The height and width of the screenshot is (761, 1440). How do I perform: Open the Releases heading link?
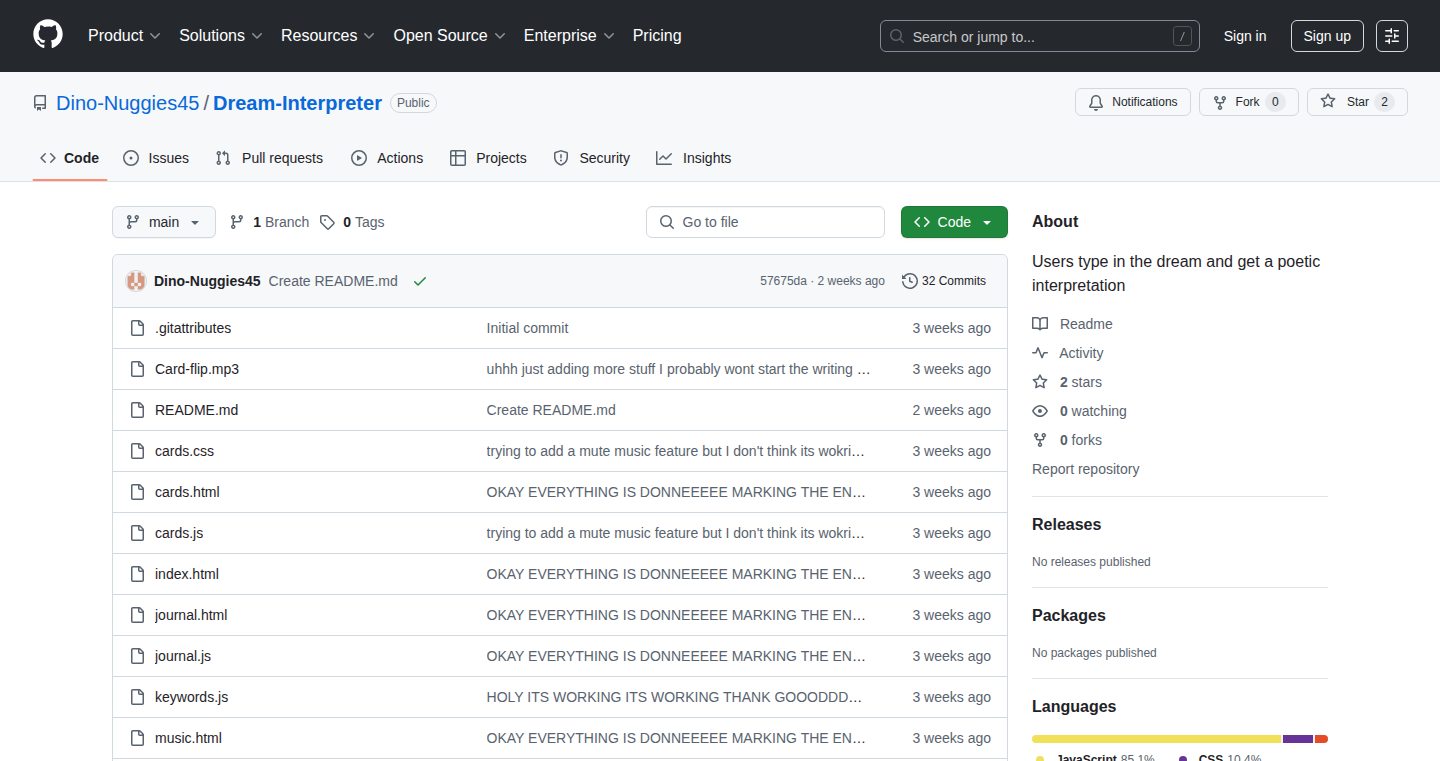[1066, 524]
